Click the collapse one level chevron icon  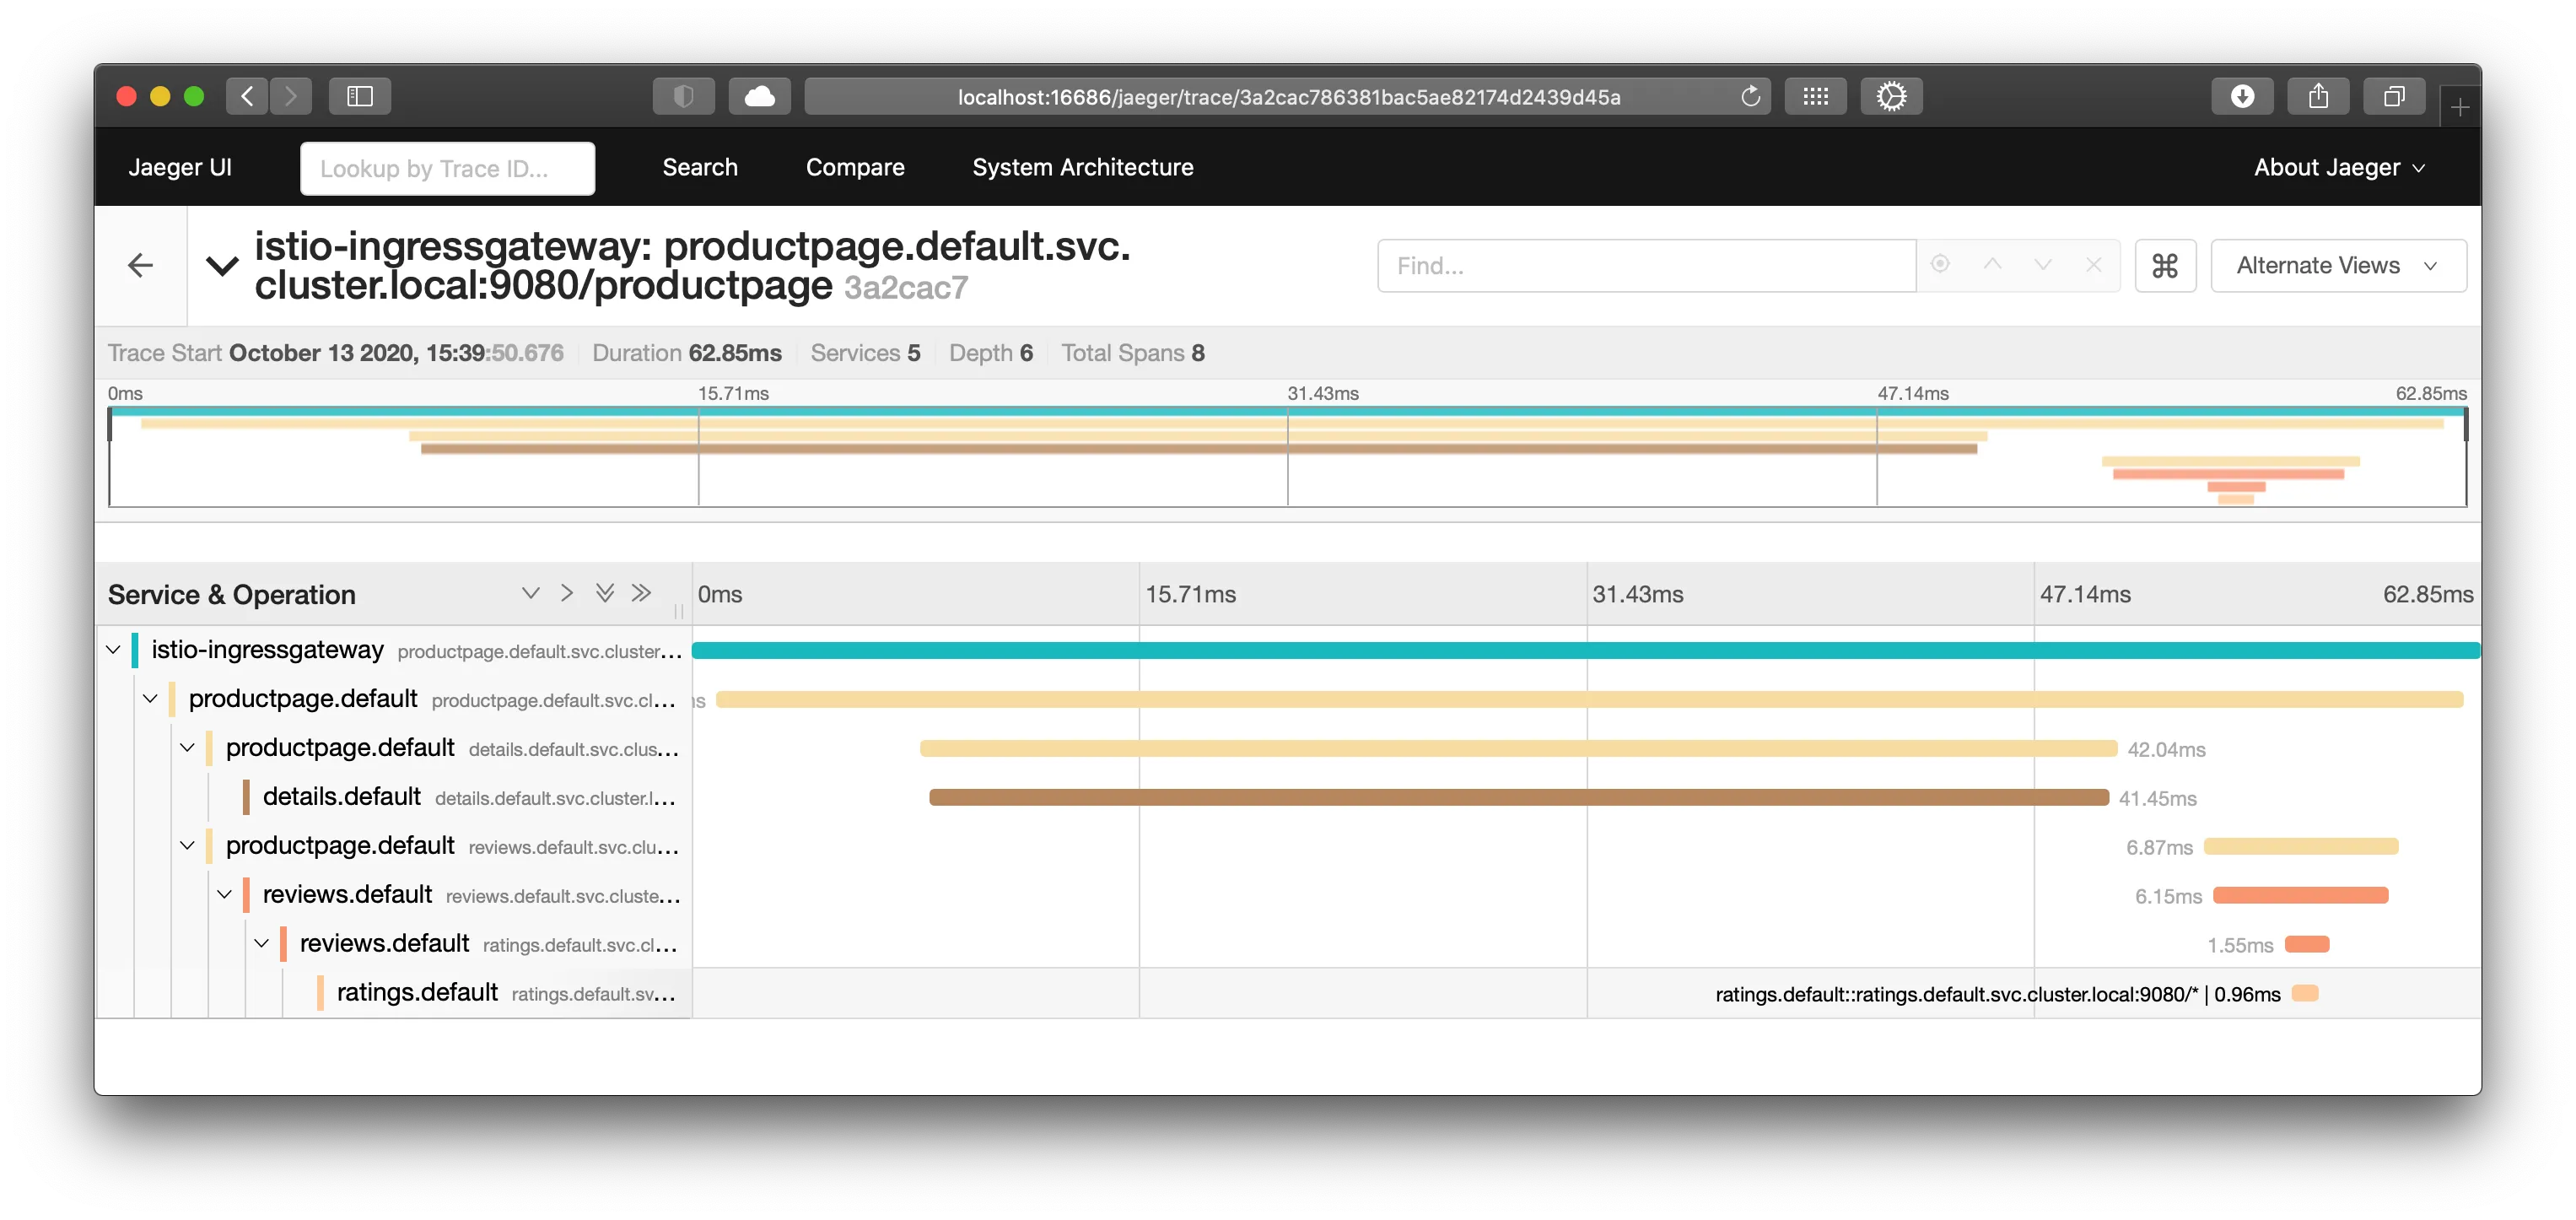[567, 593]
